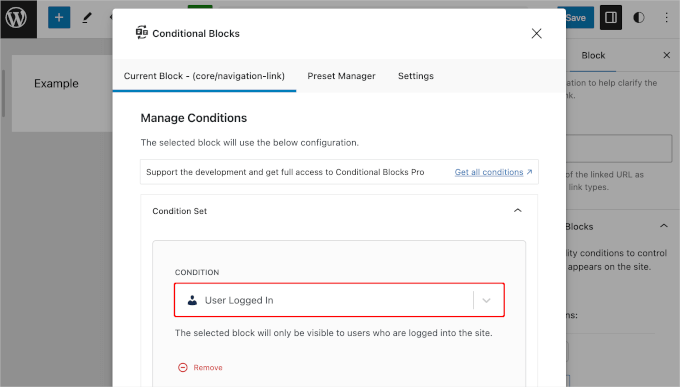This screenshot has width=680, height=387.
Task: Open the three-dot Options menu
Action: (x=667, y=18)
